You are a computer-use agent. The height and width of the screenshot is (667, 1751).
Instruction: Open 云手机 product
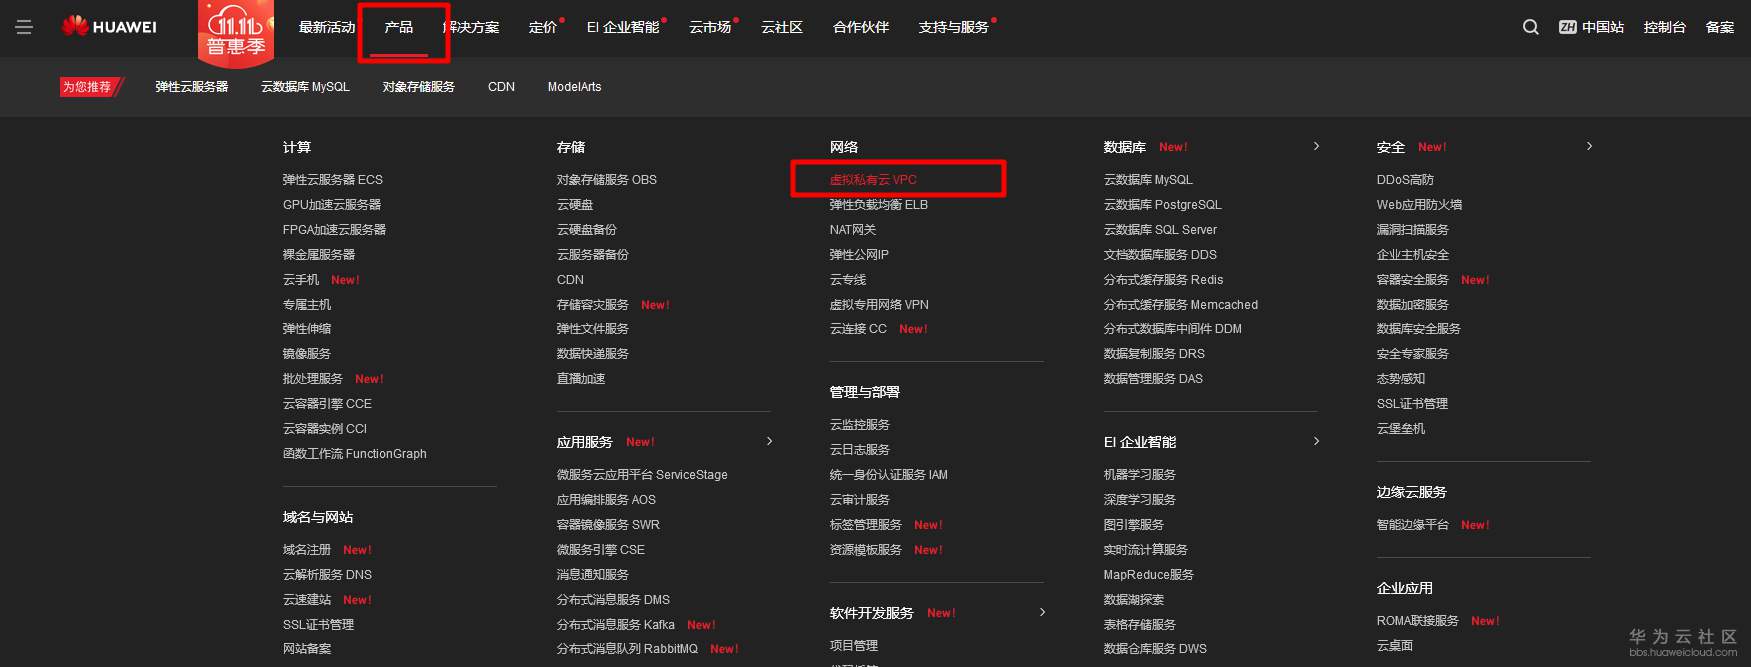tap(301, 280)
